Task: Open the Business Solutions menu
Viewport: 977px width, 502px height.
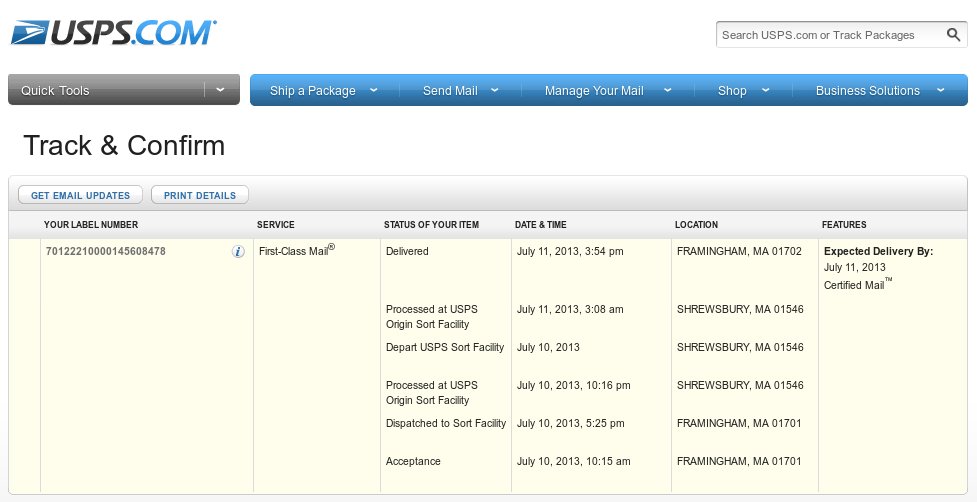Action: pos(868,90)
